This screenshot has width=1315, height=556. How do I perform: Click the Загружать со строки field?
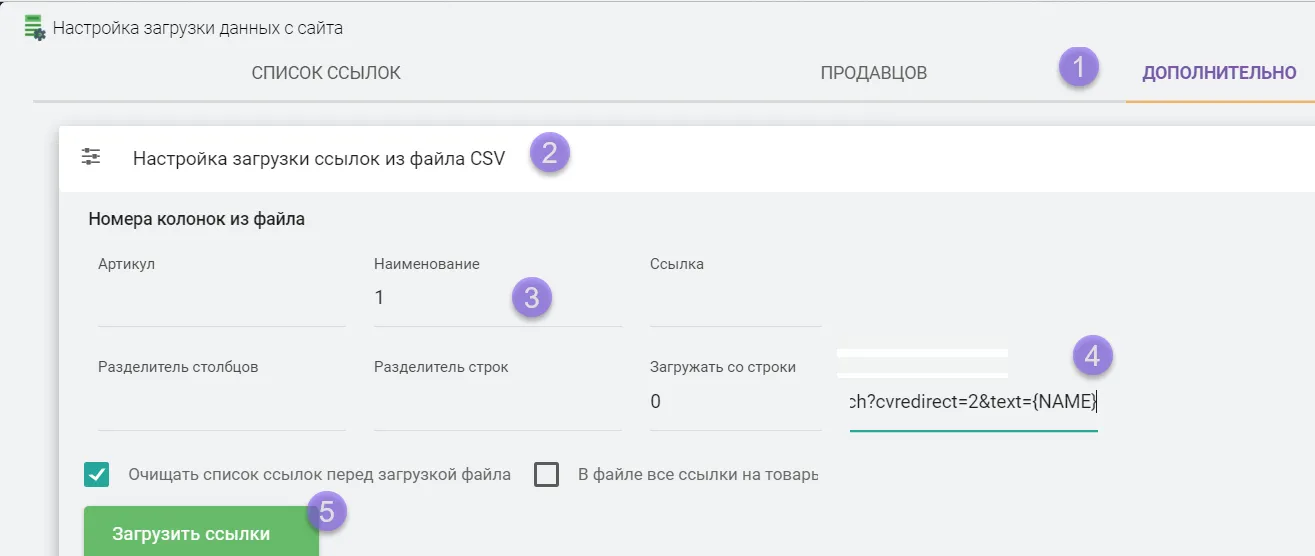click(x=735, y=402)
